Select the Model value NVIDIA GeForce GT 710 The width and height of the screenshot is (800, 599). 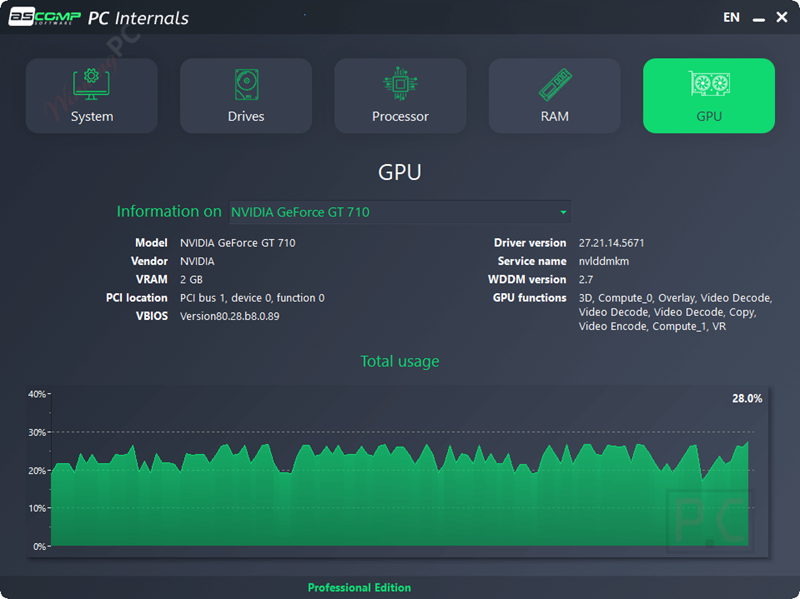point(238,243)
